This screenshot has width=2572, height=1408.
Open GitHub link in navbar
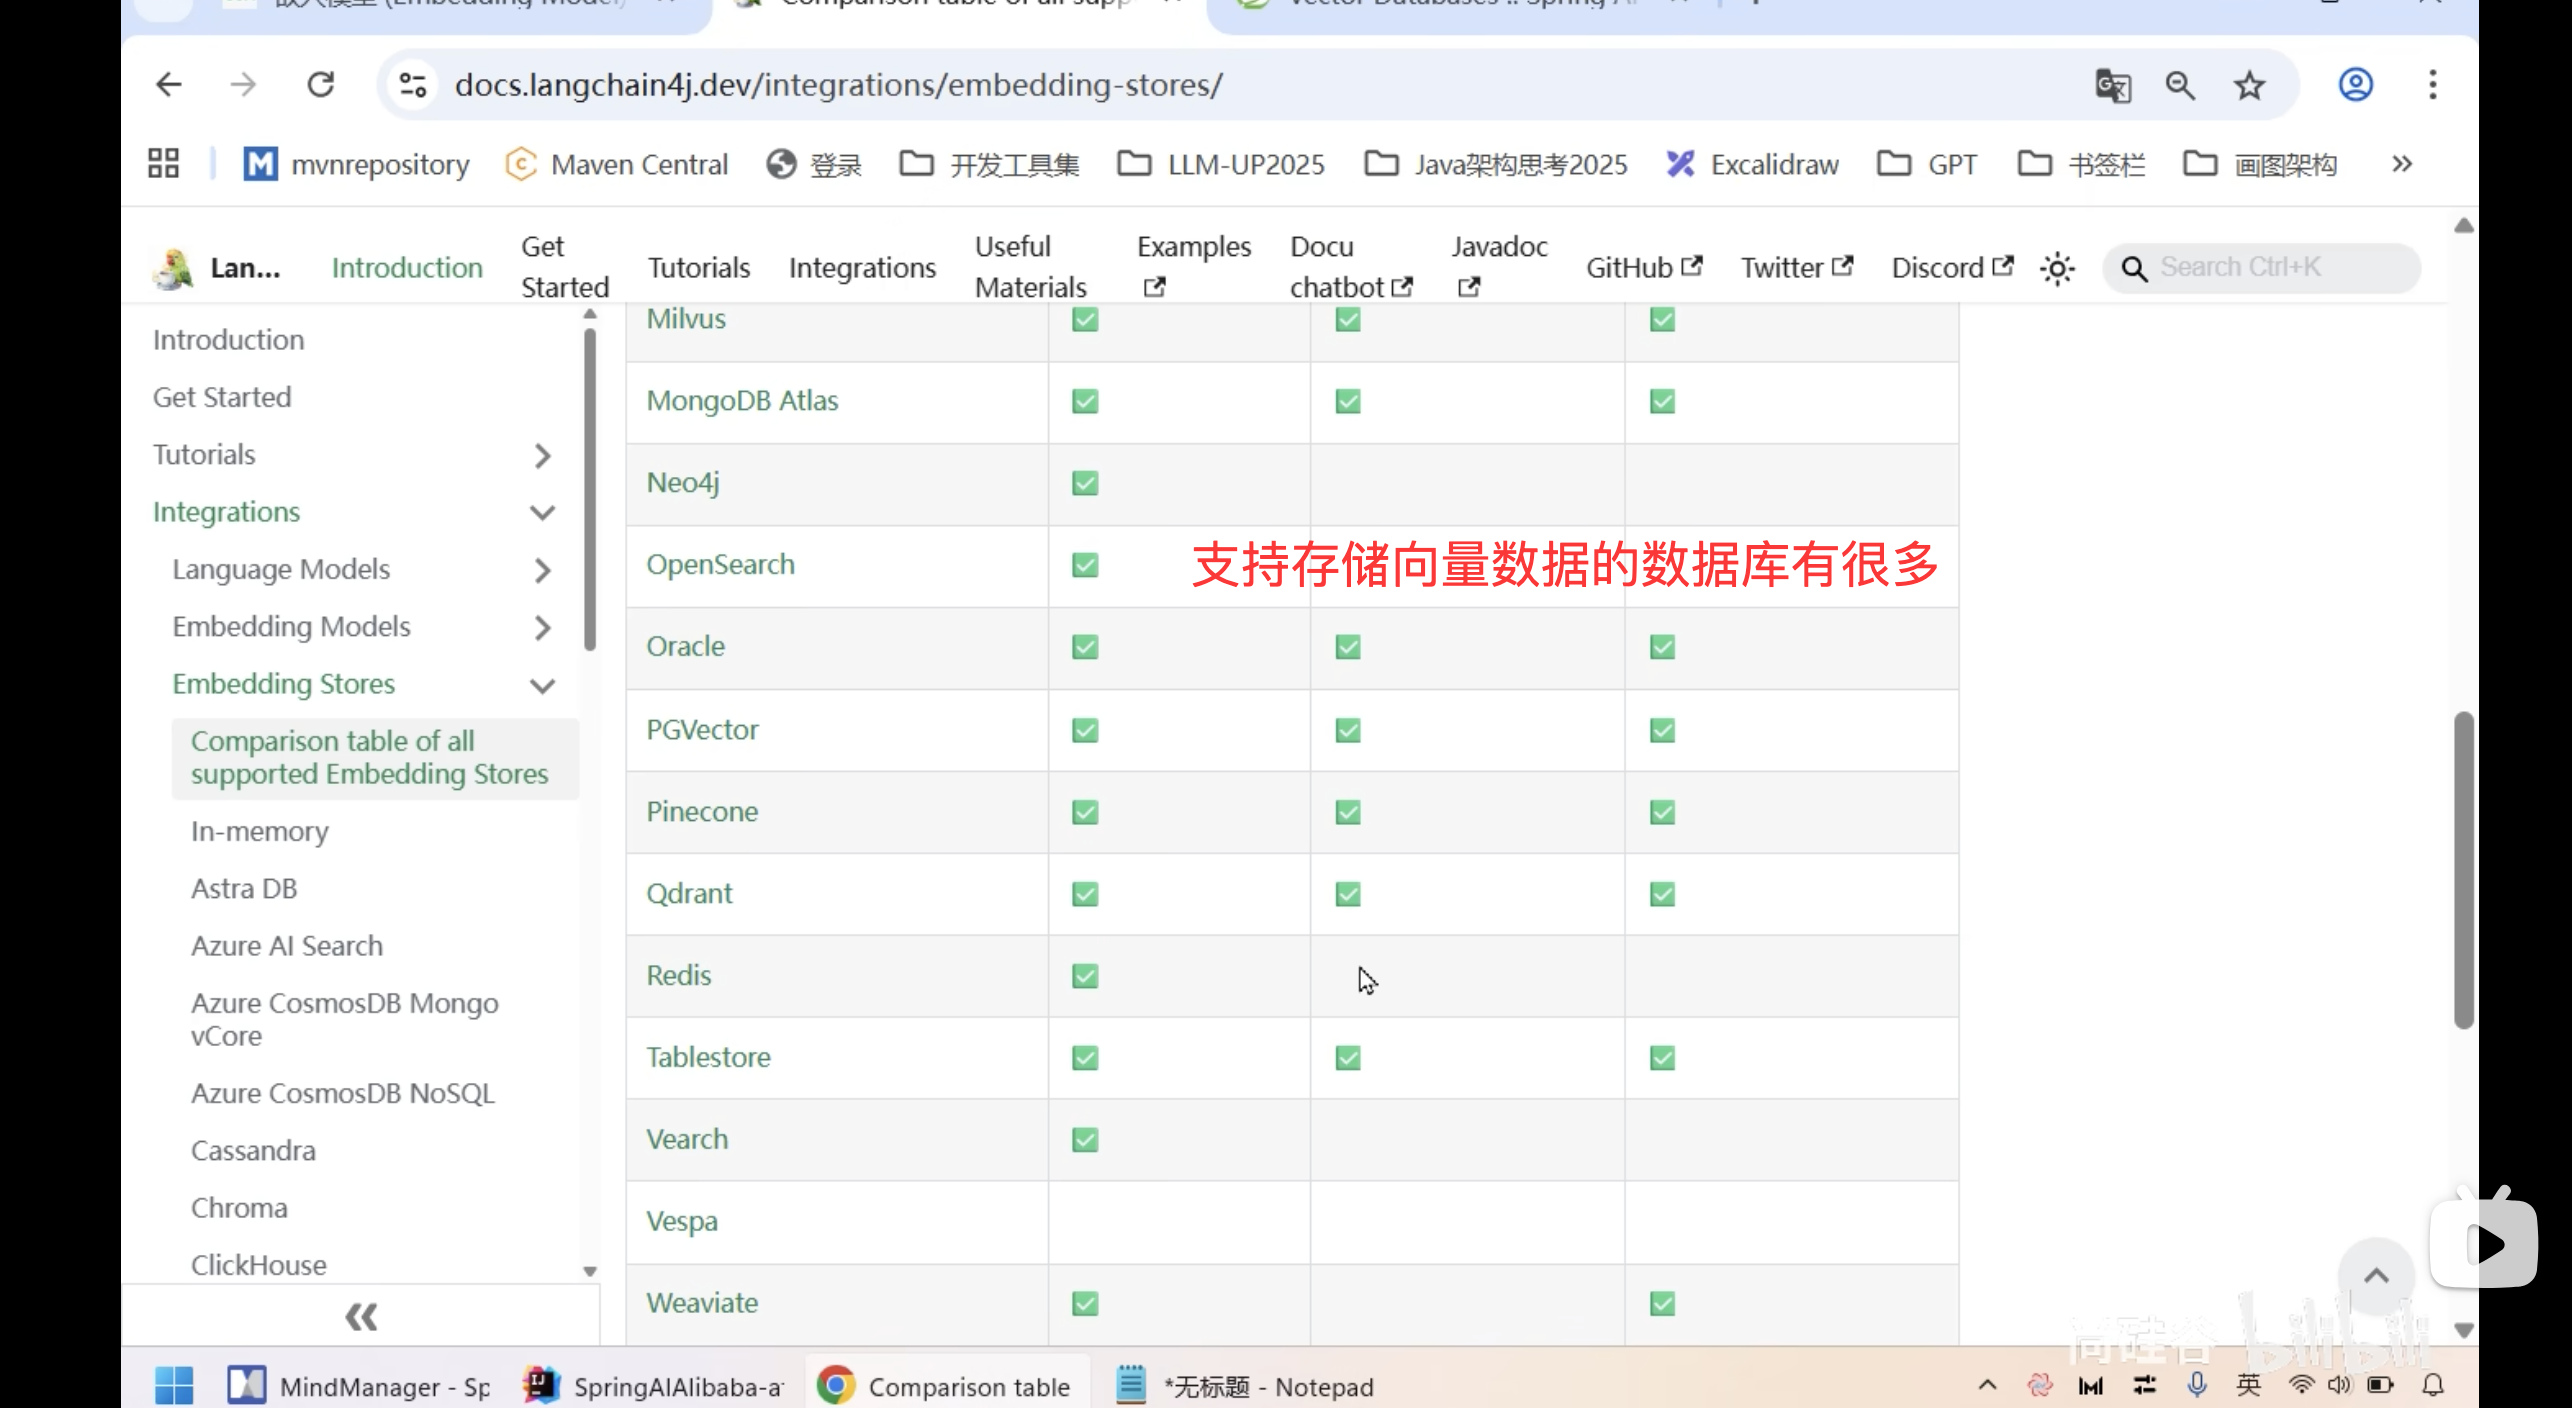tap(1643, 267)
